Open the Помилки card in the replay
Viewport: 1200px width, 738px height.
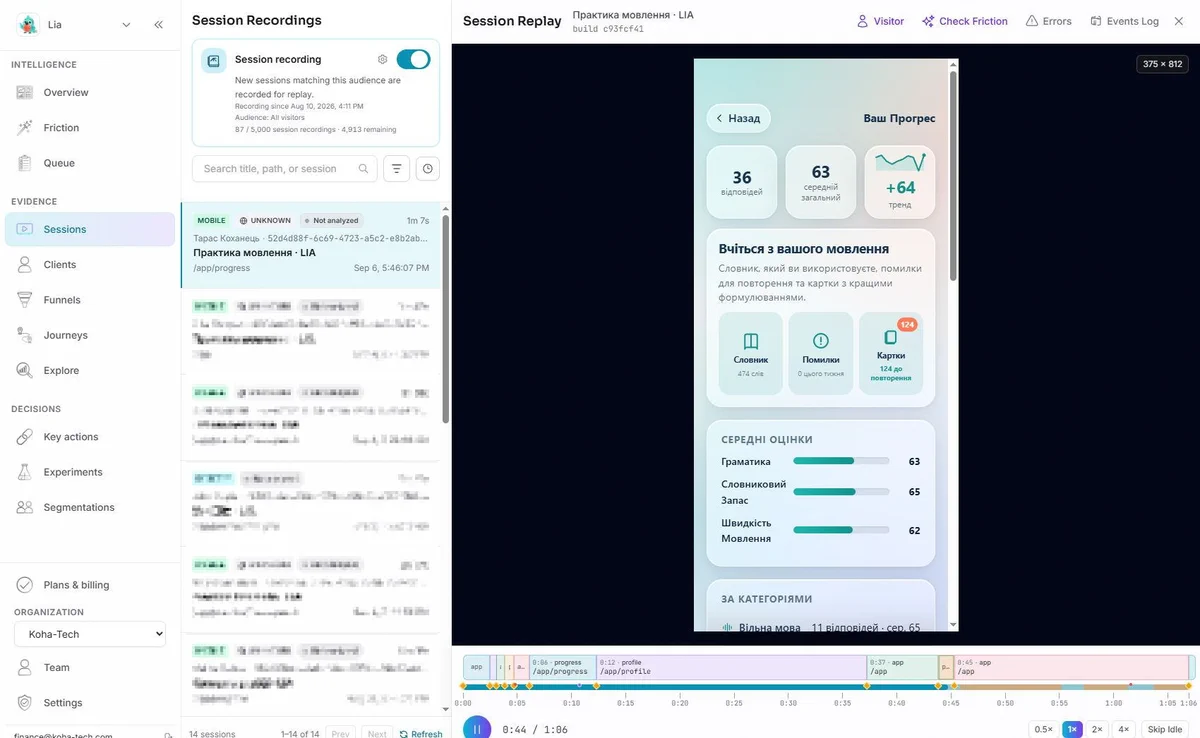pos(821,353)
